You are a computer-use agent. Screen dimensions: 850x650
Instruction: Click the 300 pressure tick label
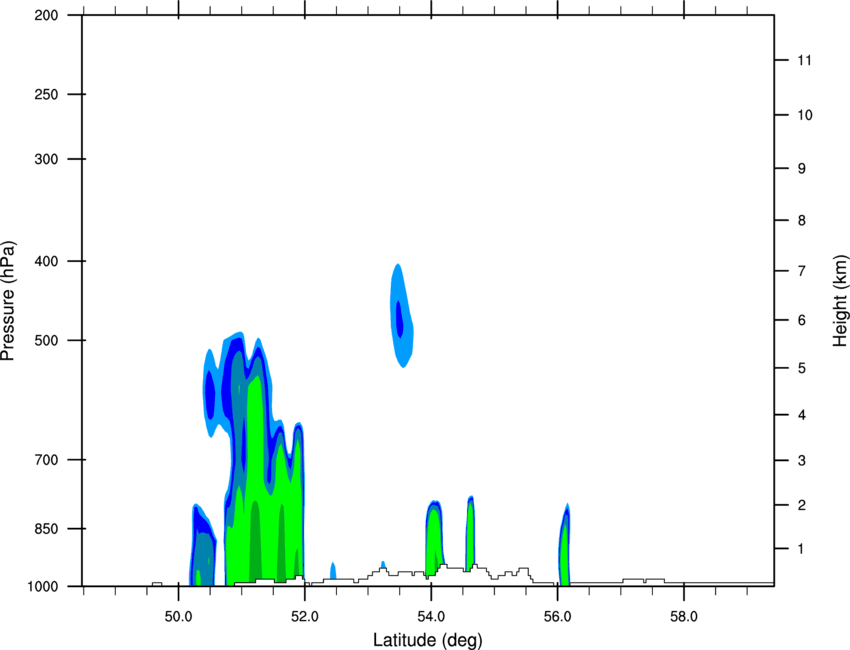(x=46, y=159)
